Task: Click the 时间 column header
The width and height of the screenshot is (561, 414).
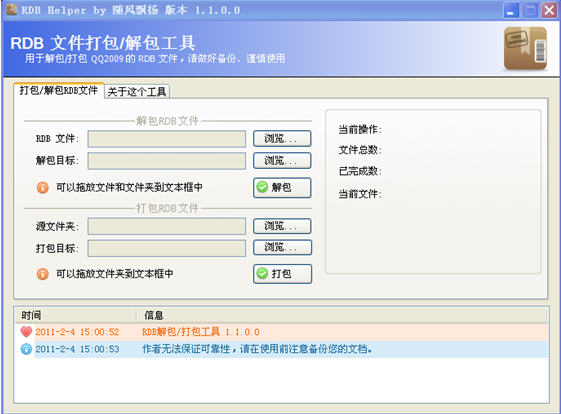Action: 76,315
